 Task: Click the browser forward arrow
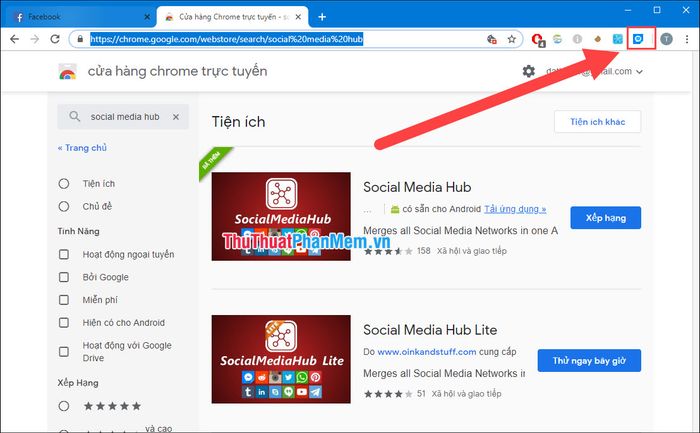point(35,39)
